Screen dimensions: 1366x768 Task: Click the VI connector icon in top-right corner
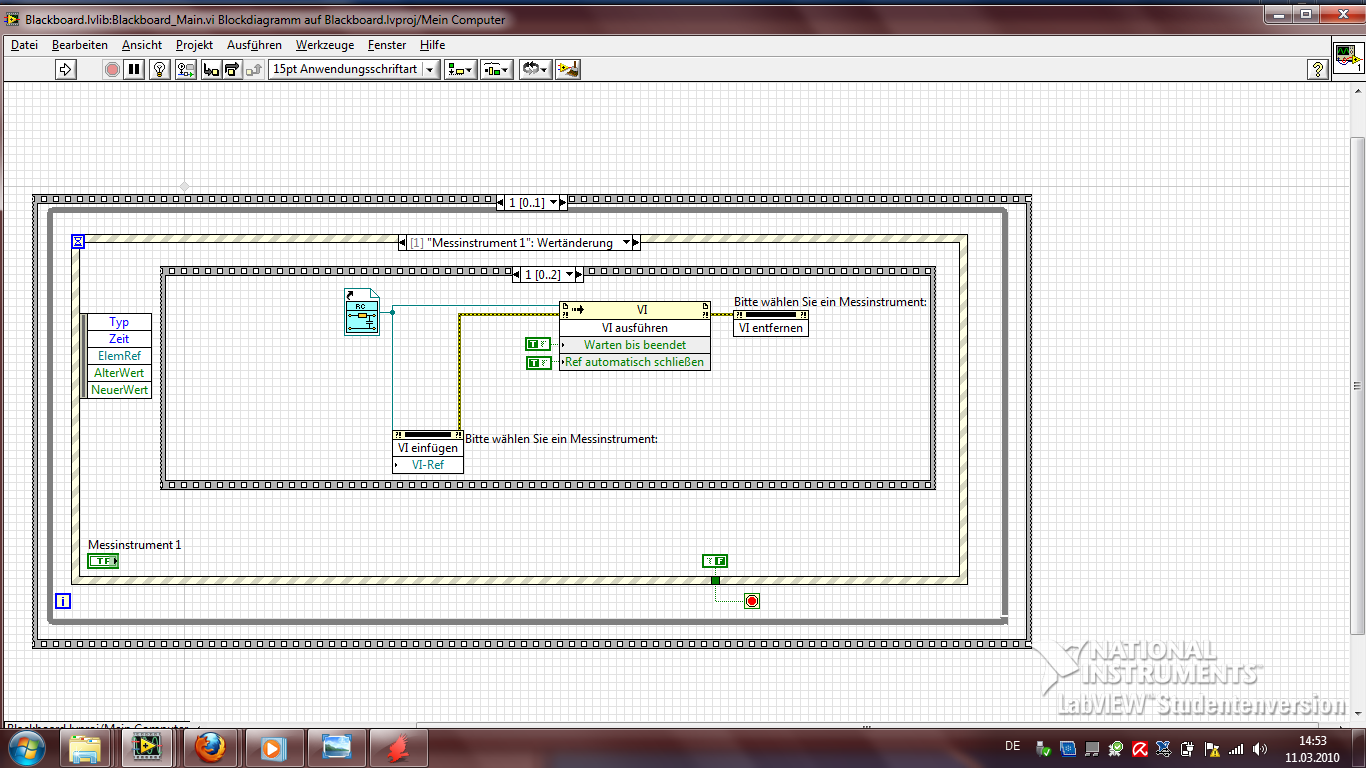[1348, 59]
